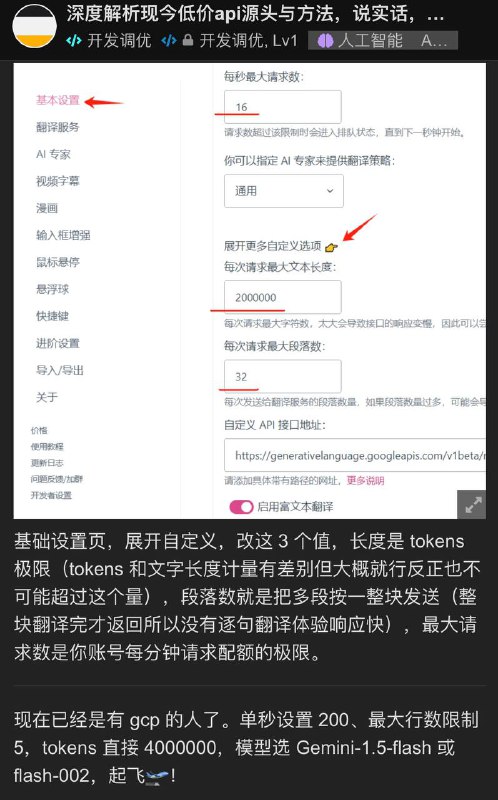Open 视频字幕 settings in the sidebar
The height and width of the screenshot is (800, 498).
tap(58, 181)
